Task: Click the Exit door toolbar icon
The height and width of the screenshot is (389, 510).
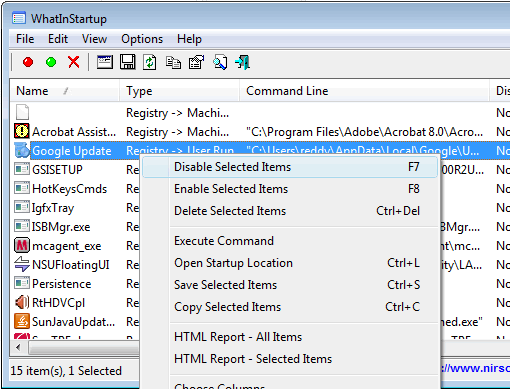Action: coord(242,62)
